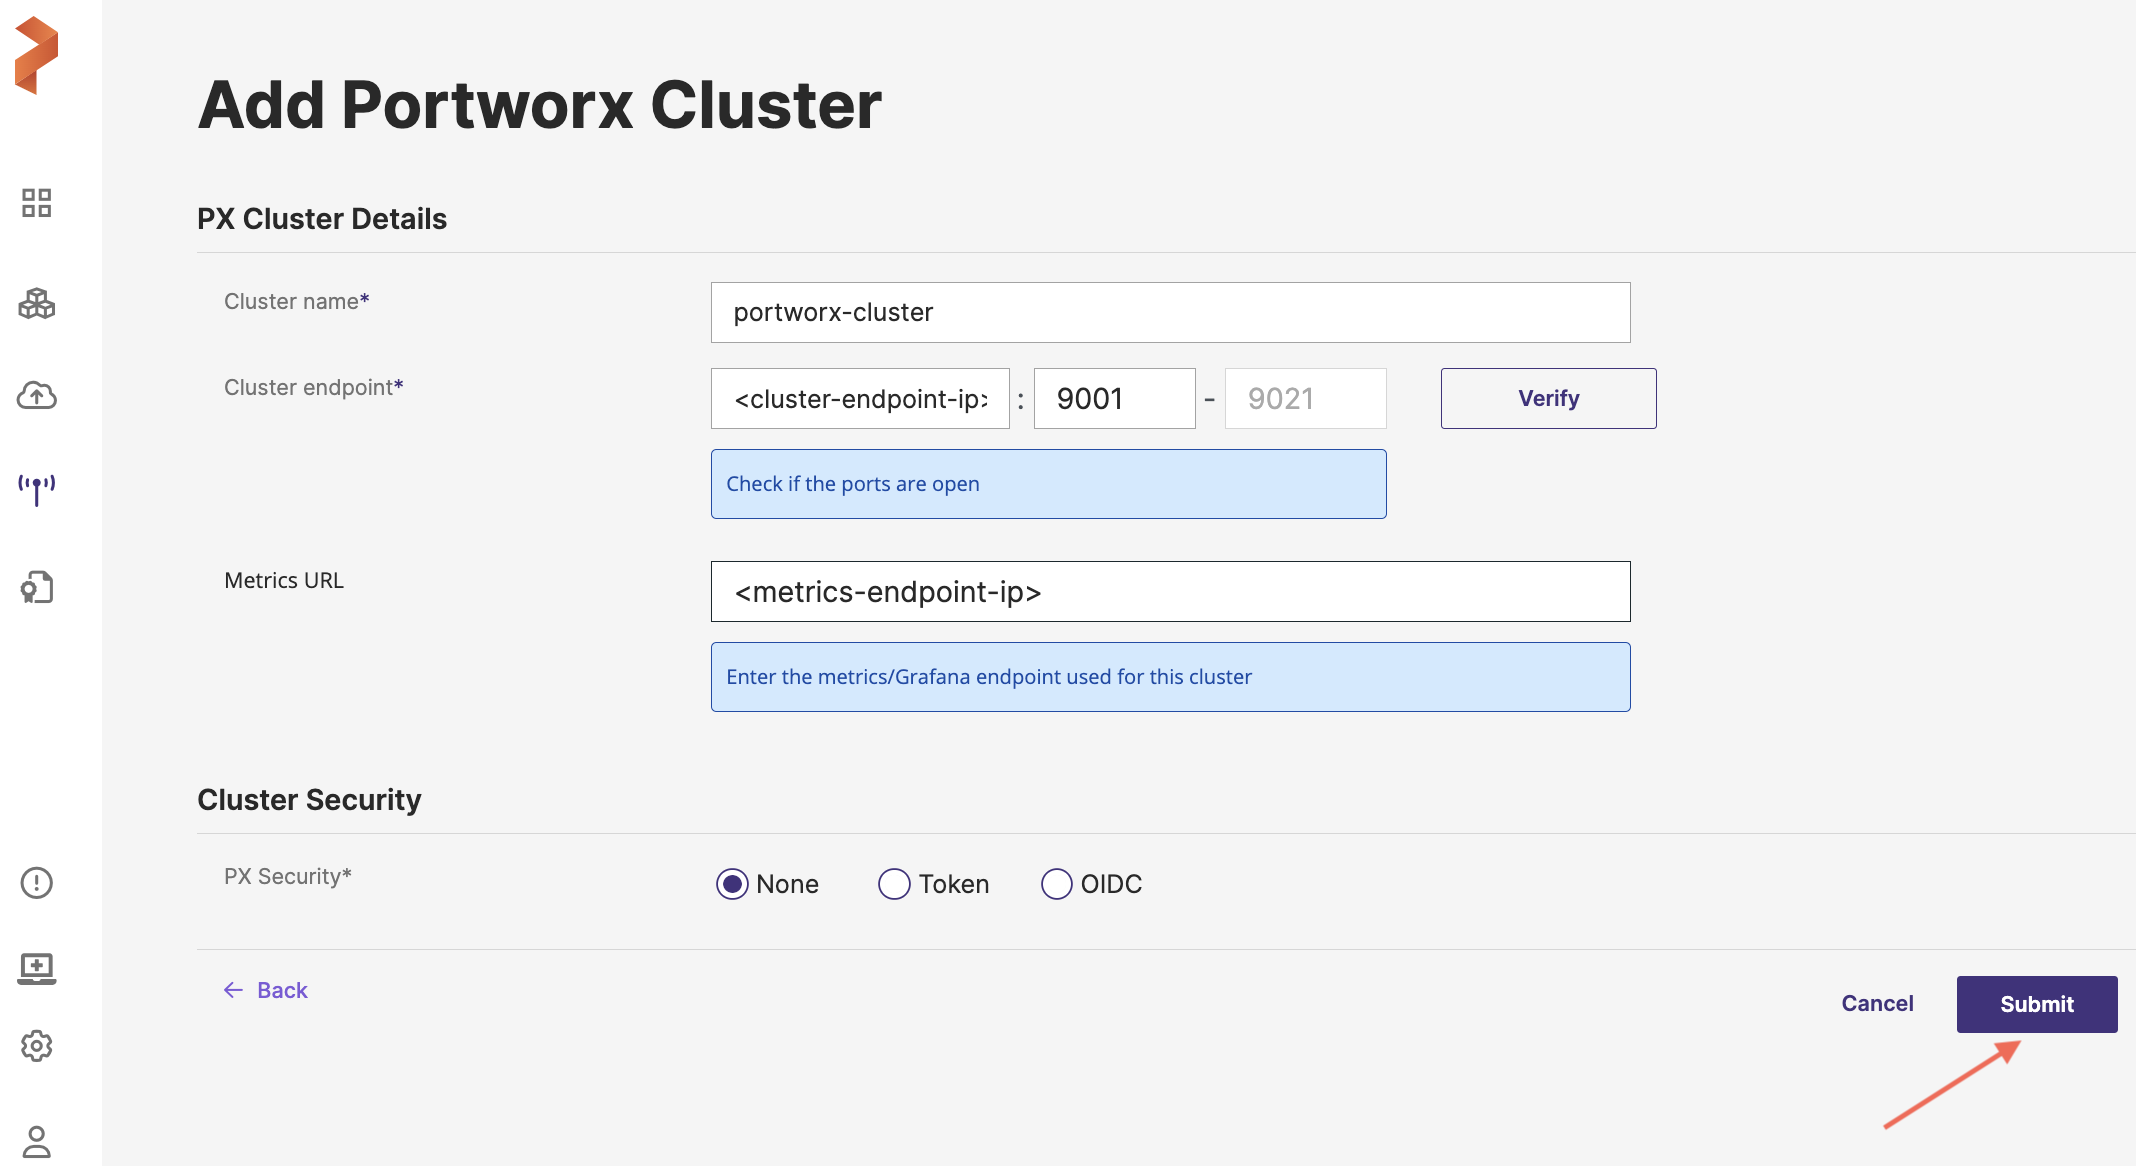Focus the Metrics URL input field
2136x1166 pixels.
(x=1170, y=591)
